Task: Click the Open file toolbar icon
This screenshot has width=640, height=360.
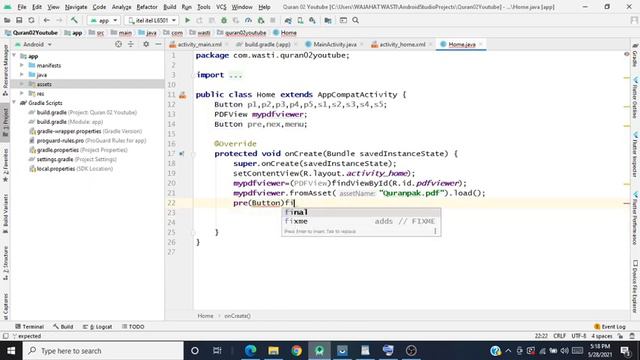Action: (7, 20)
